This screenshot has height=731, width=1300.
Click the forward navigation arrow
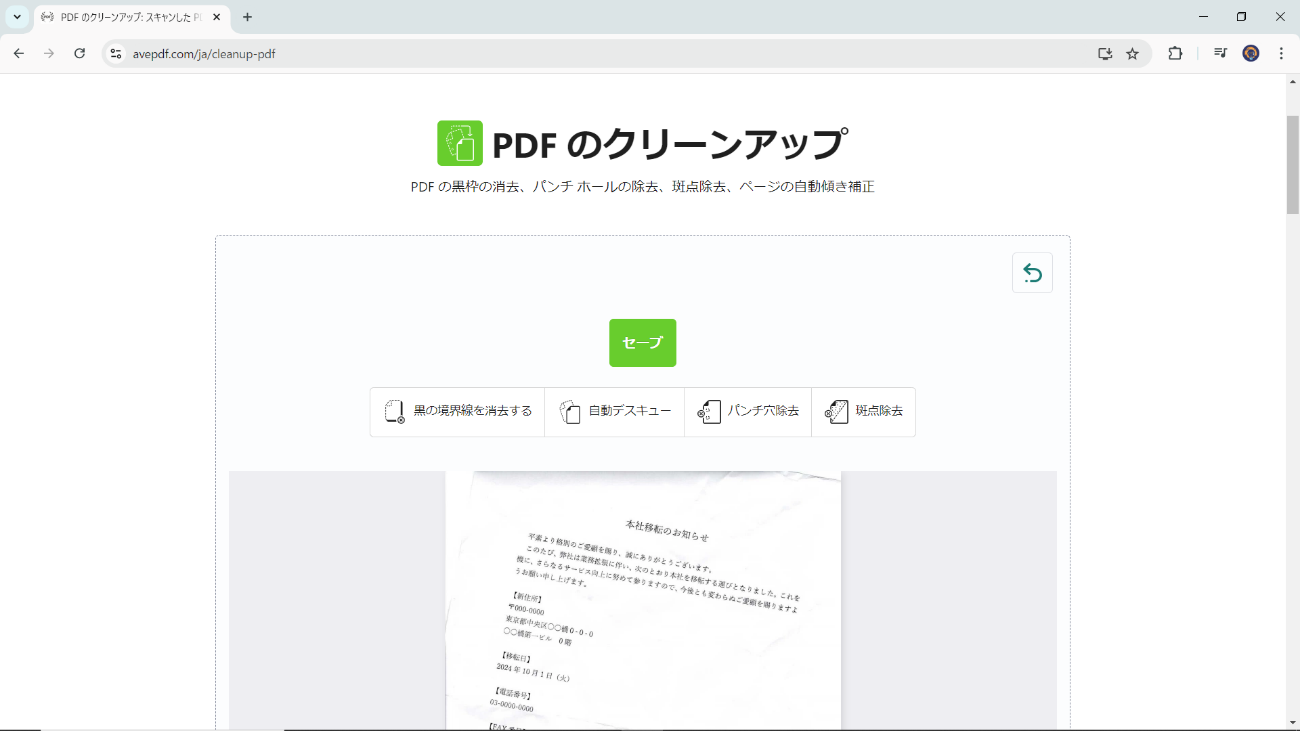(x=49, y=54)
